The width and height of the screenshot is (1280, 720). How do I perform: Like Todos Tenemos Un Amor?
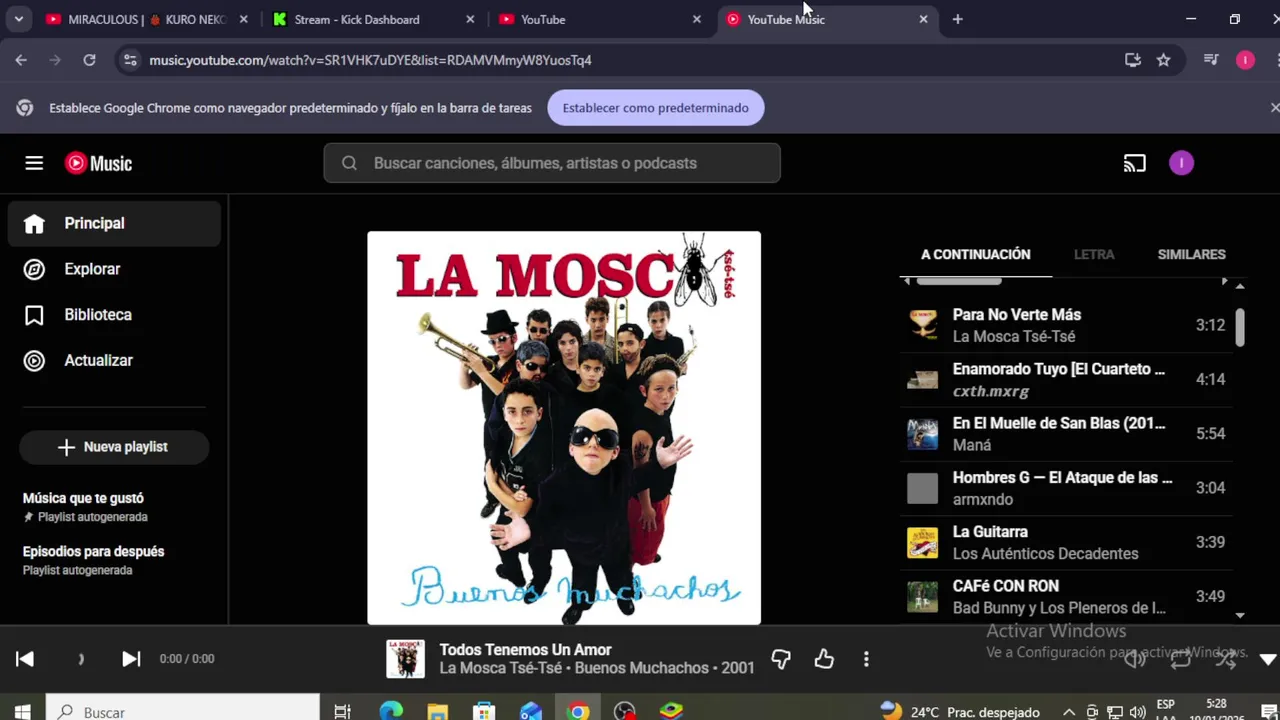824,658
